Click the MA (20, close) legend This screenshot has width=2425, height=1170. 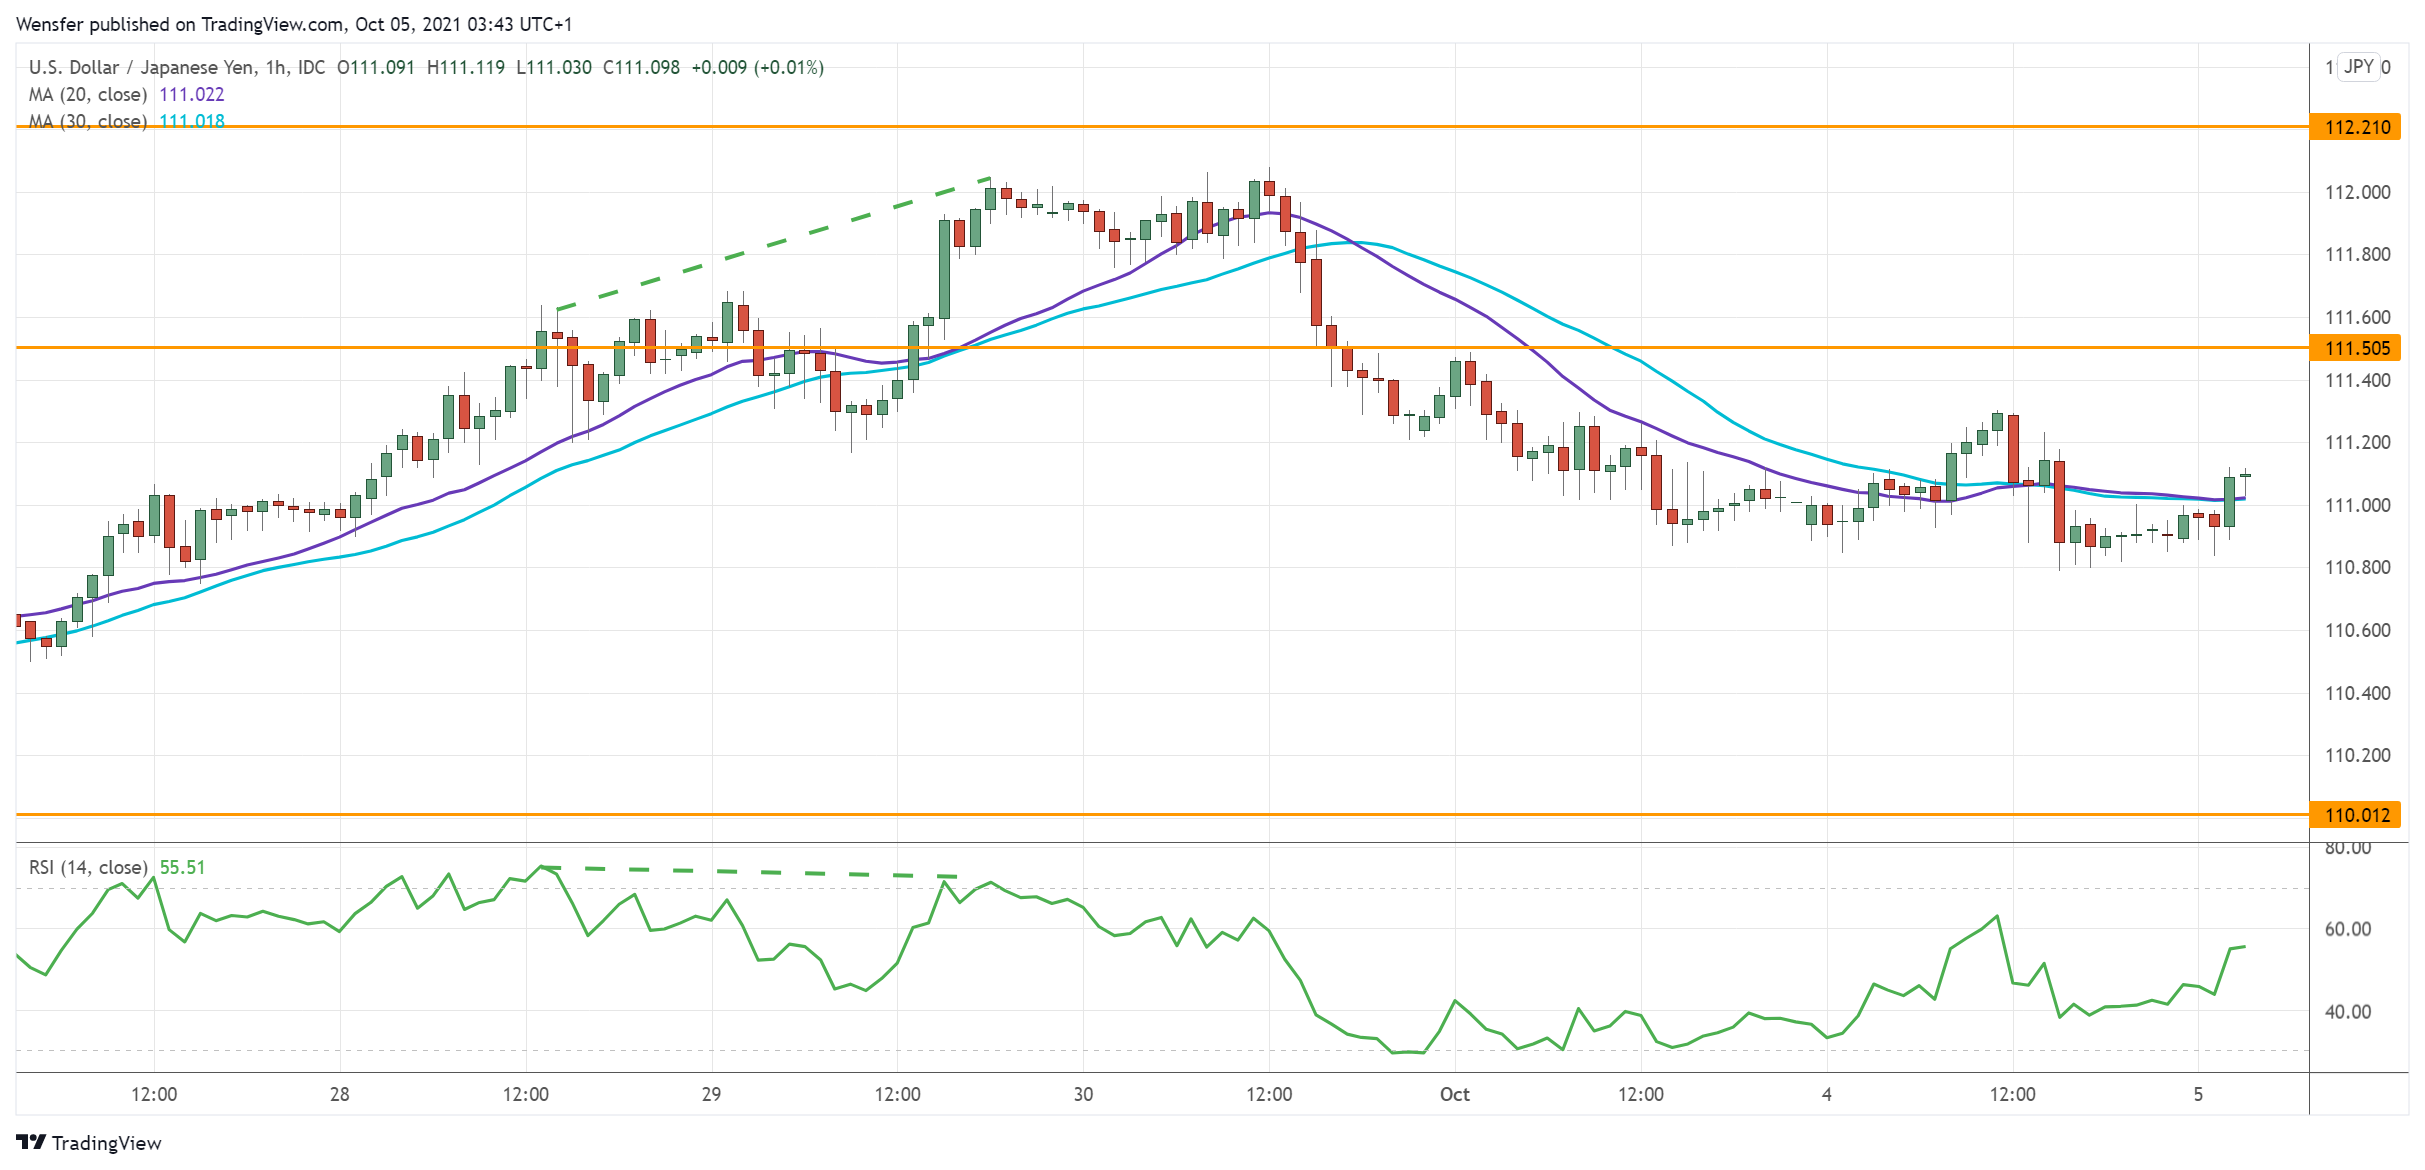point(88,95)
